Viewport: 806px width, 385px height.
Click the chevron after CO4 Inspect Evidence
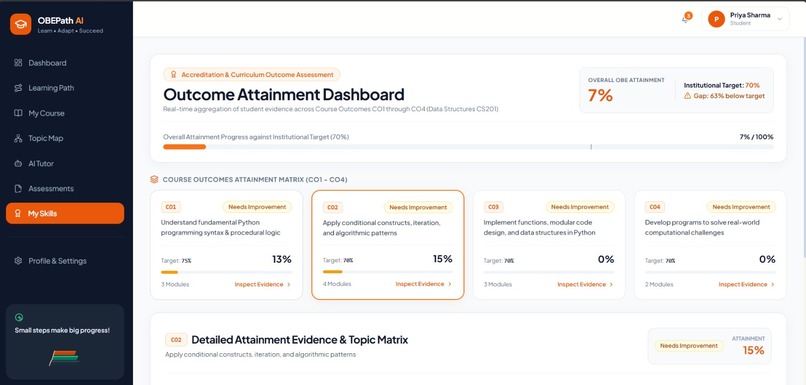click(773, 284)
